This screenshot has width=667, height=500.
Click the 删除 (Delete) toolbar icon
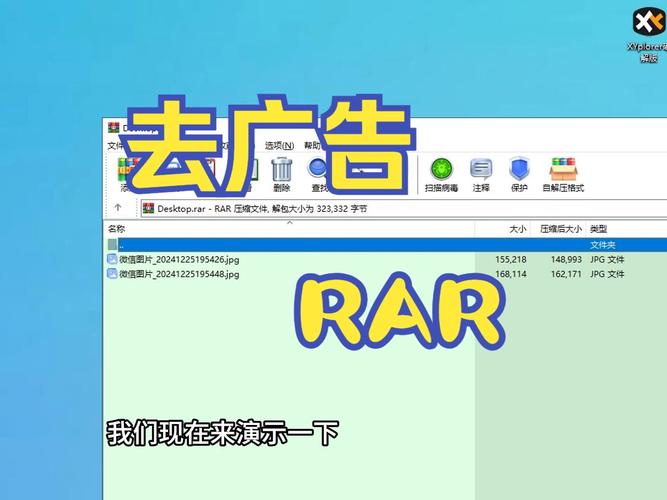tap(282, 172)
